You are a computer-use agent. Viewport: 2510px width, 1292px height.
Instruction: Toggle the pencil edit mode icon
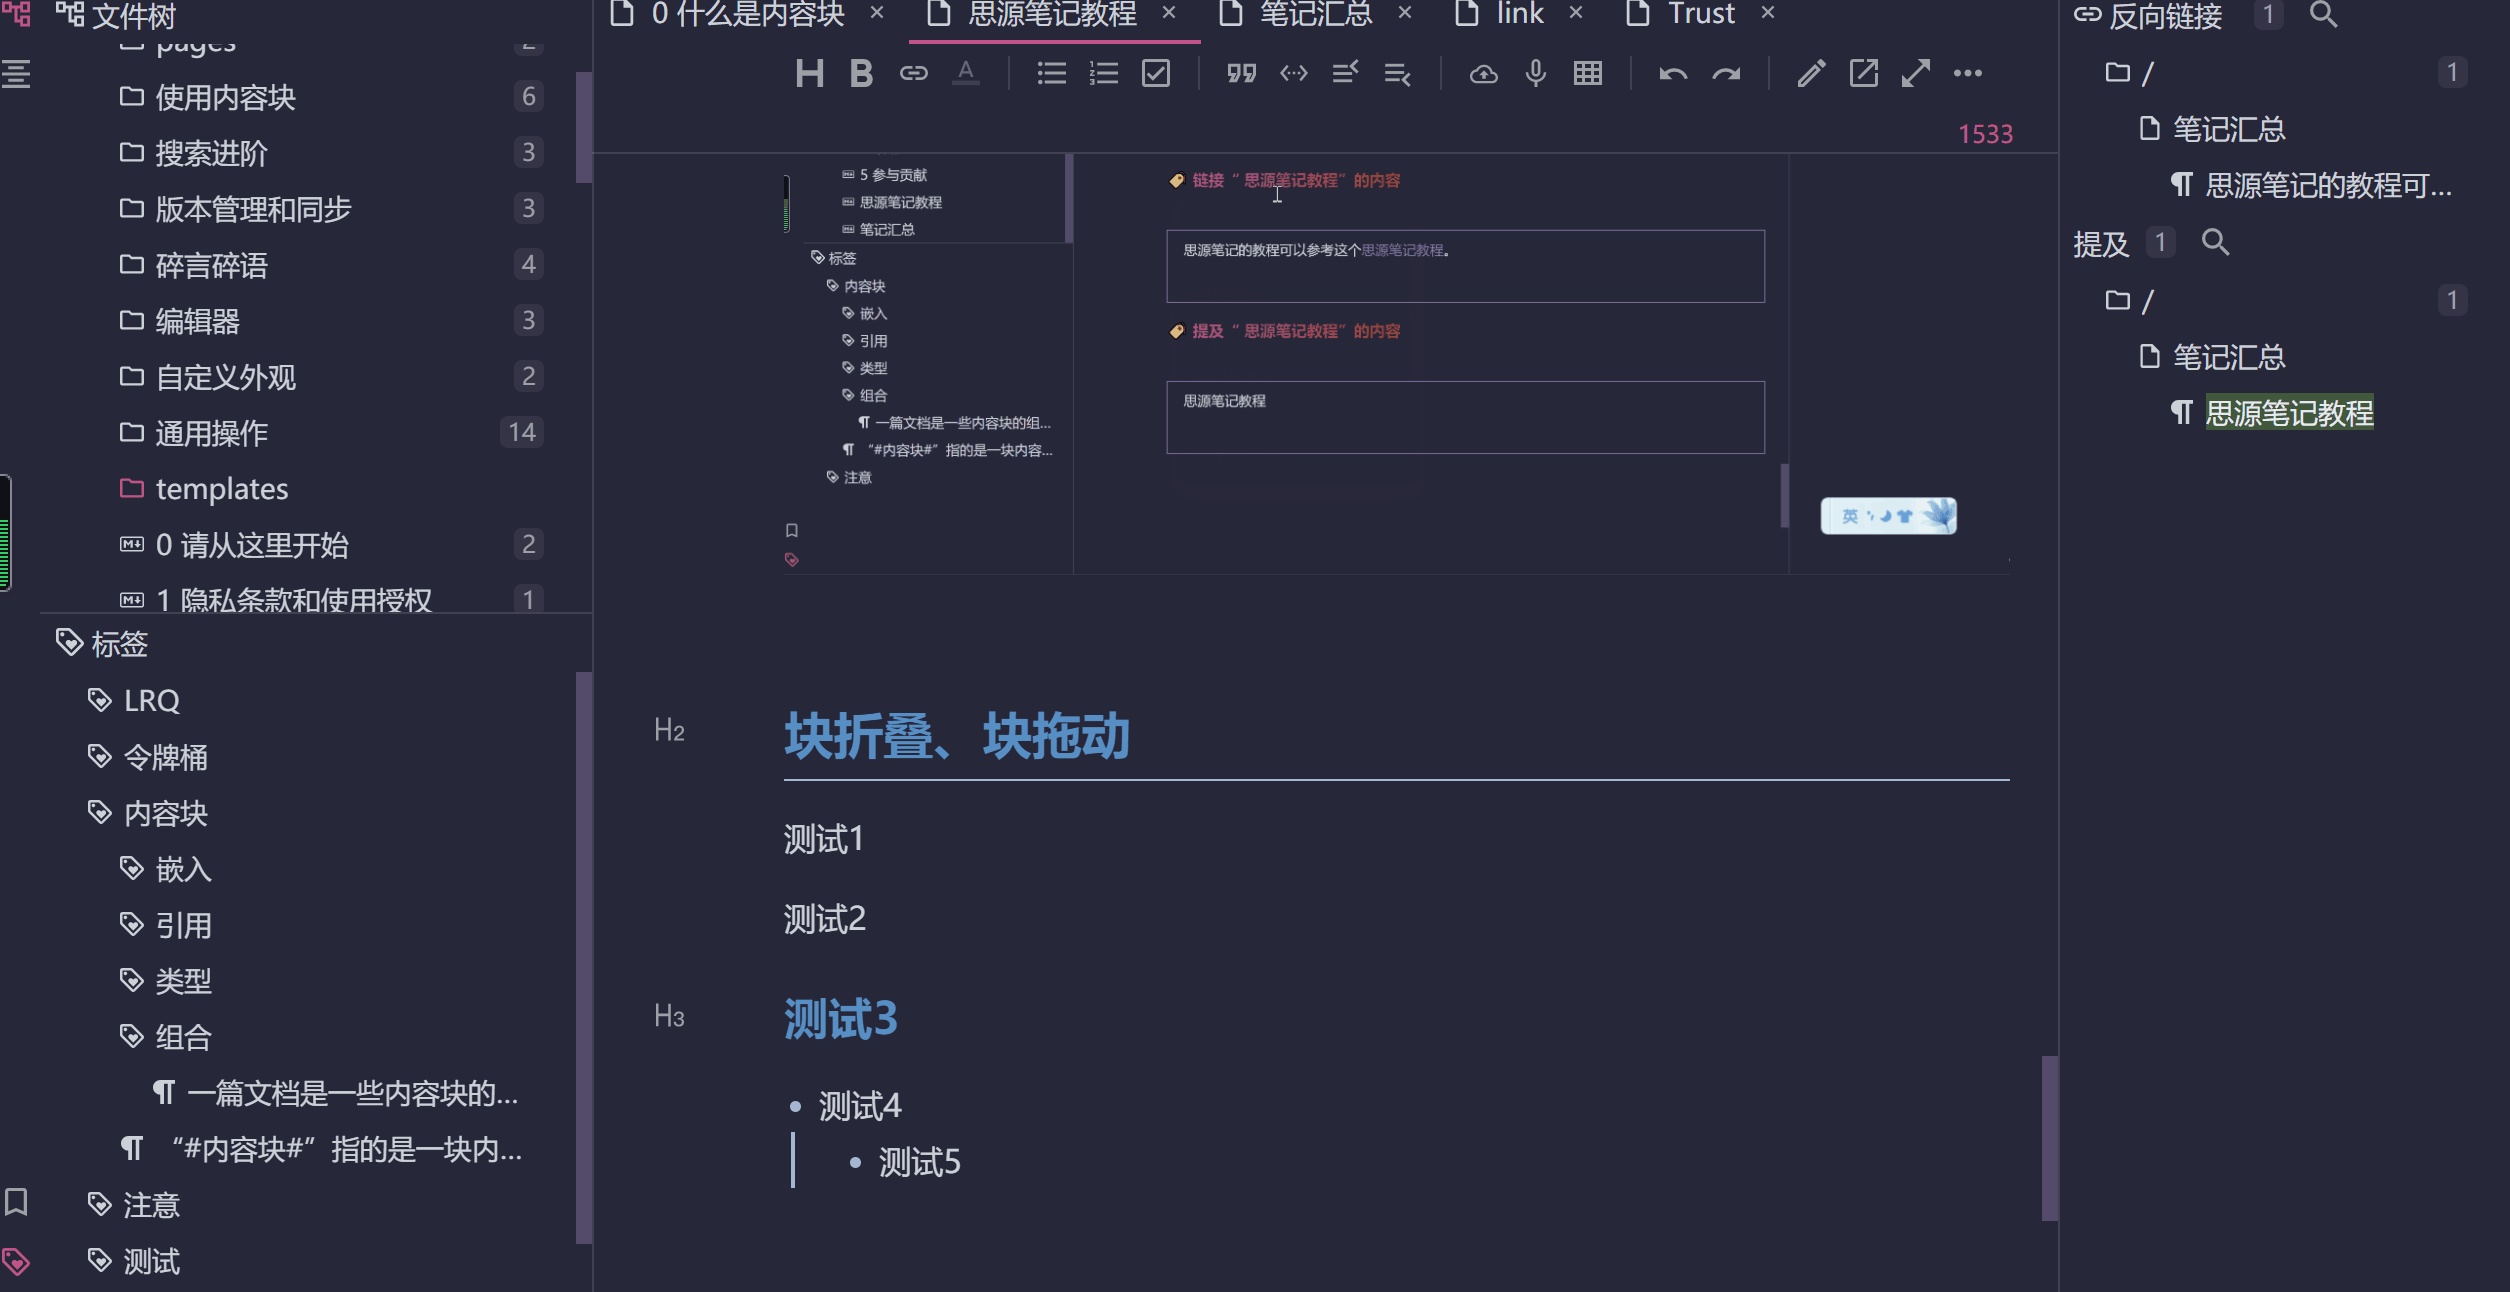pos(1811,73)
